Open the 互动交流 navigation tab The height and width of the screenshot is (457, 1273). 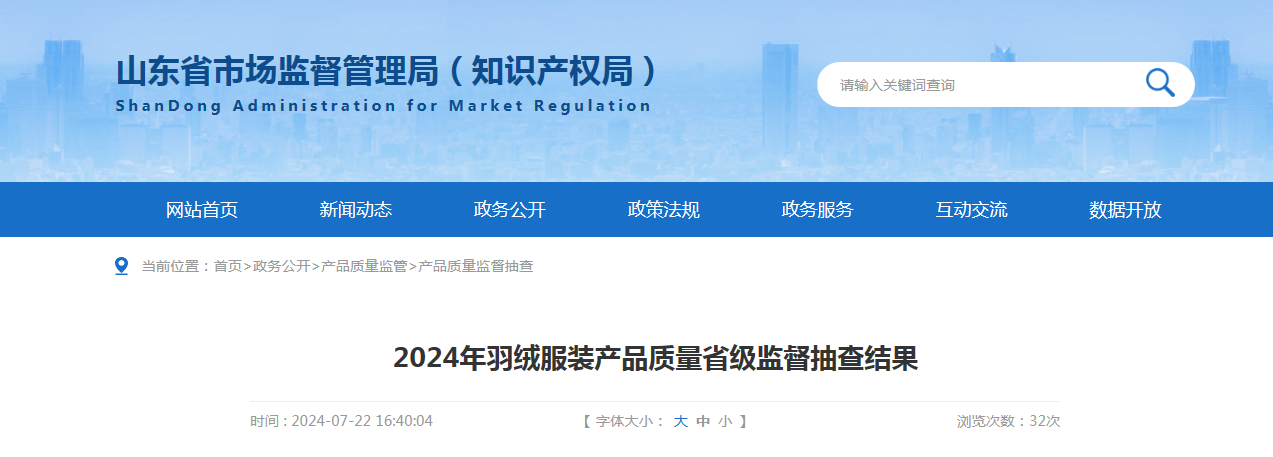point(972,210)
